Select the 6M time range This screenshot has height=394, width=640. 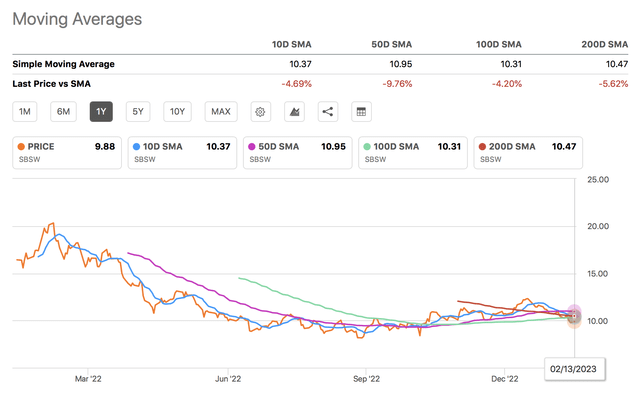[x=63, y=112]
